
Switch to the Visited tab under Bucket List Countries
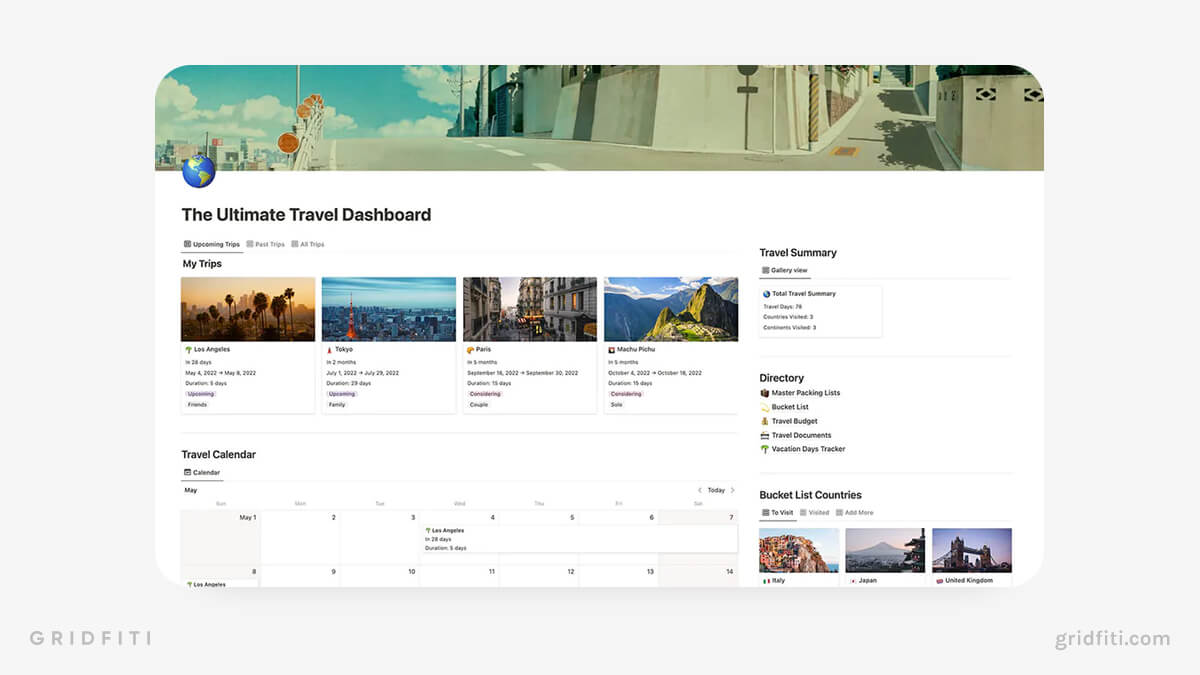coord(815,513)
